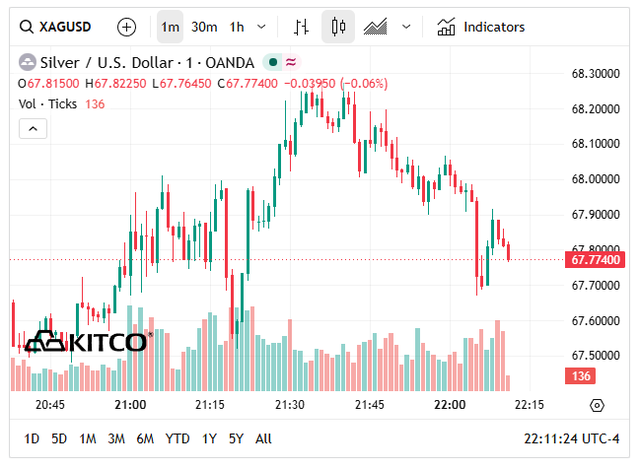This screenshot has height=469, width=640.
Task: Click the Vol · Ticks indicator label
Action: point(47,104)
